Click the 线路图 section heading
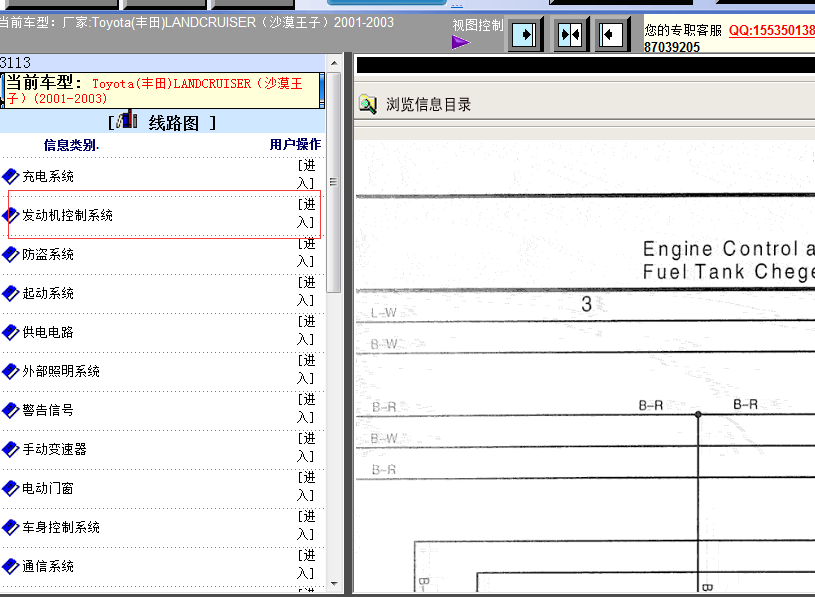Image resolution: width=815 pixels, height=597 pixels. 174,123
